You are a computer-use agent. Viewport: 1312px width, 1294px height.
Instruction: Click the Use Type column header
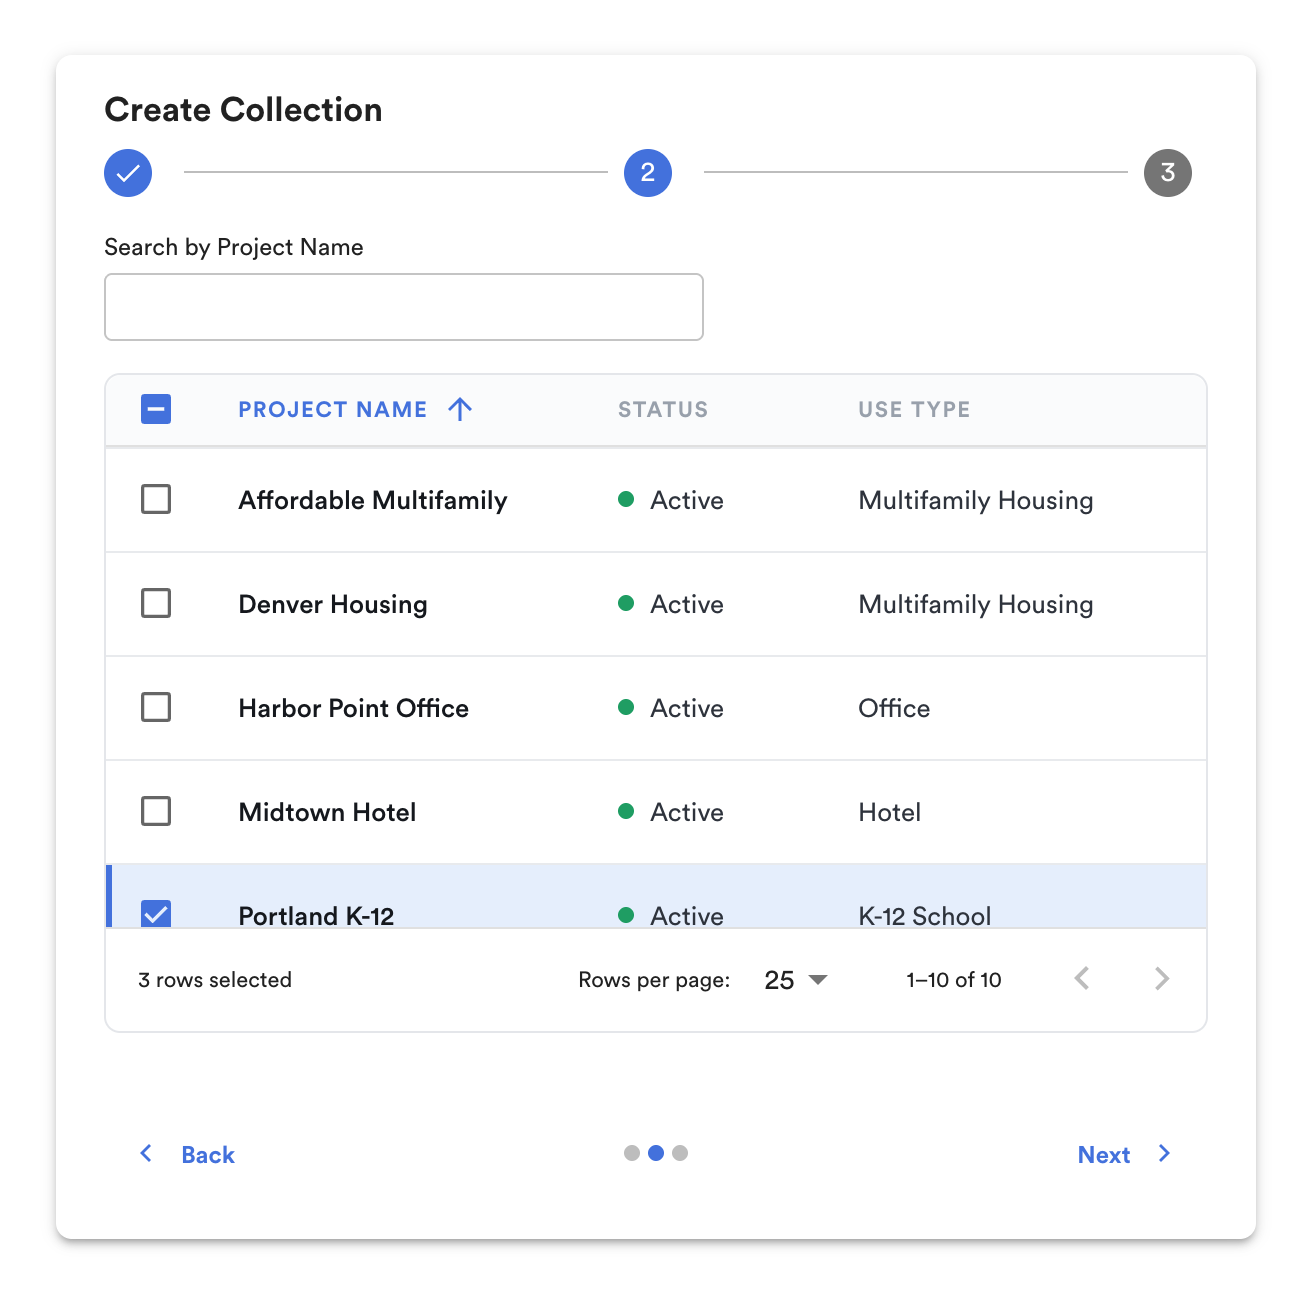pos(914,409)
